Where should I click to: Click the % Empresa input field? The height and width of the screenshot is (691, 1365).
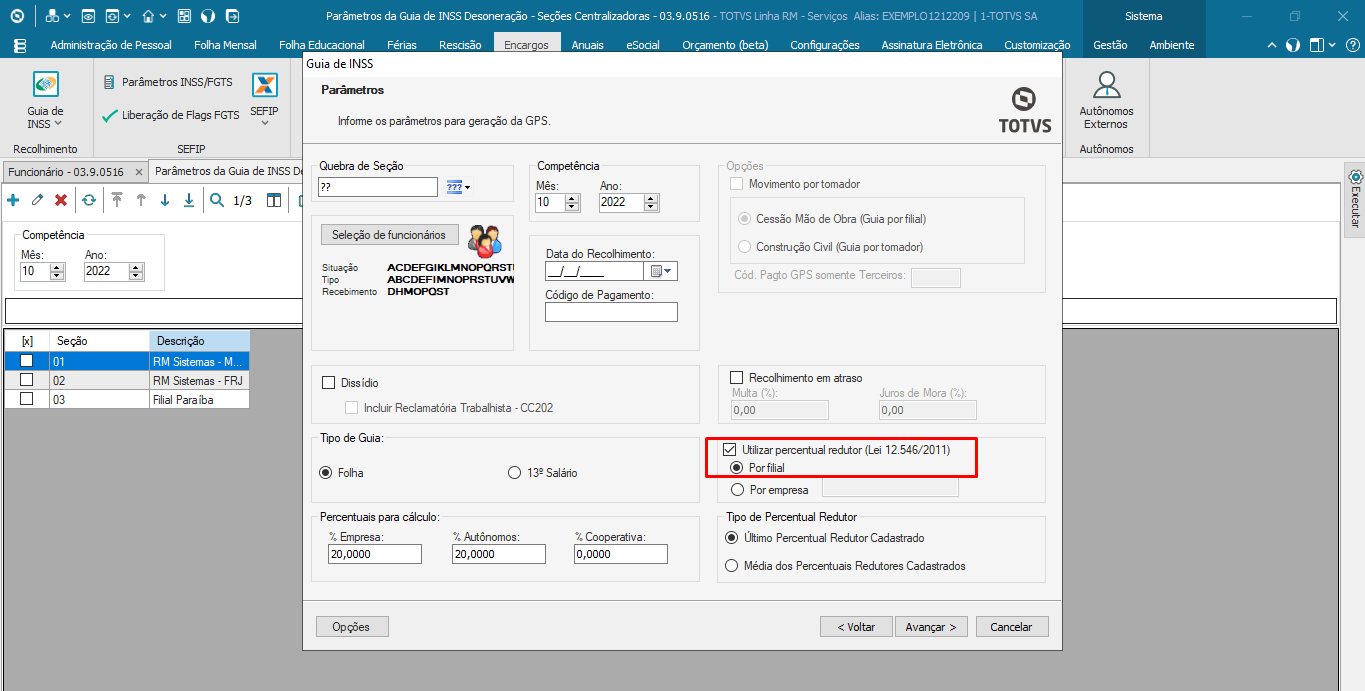tap(375, 554)
